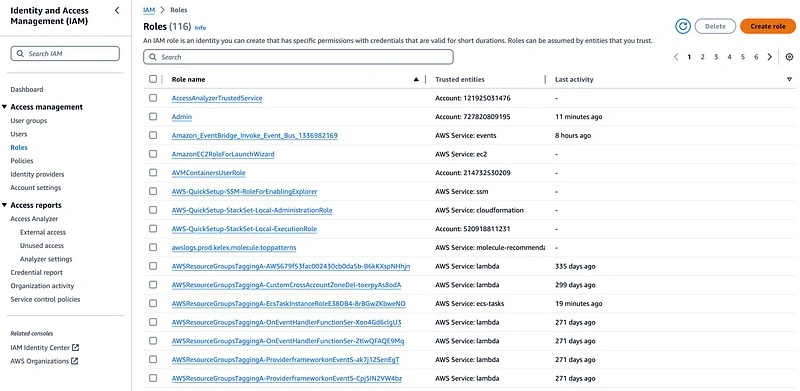
Task: Sort by Role name ascending arrow
Action: click(416, 80)
